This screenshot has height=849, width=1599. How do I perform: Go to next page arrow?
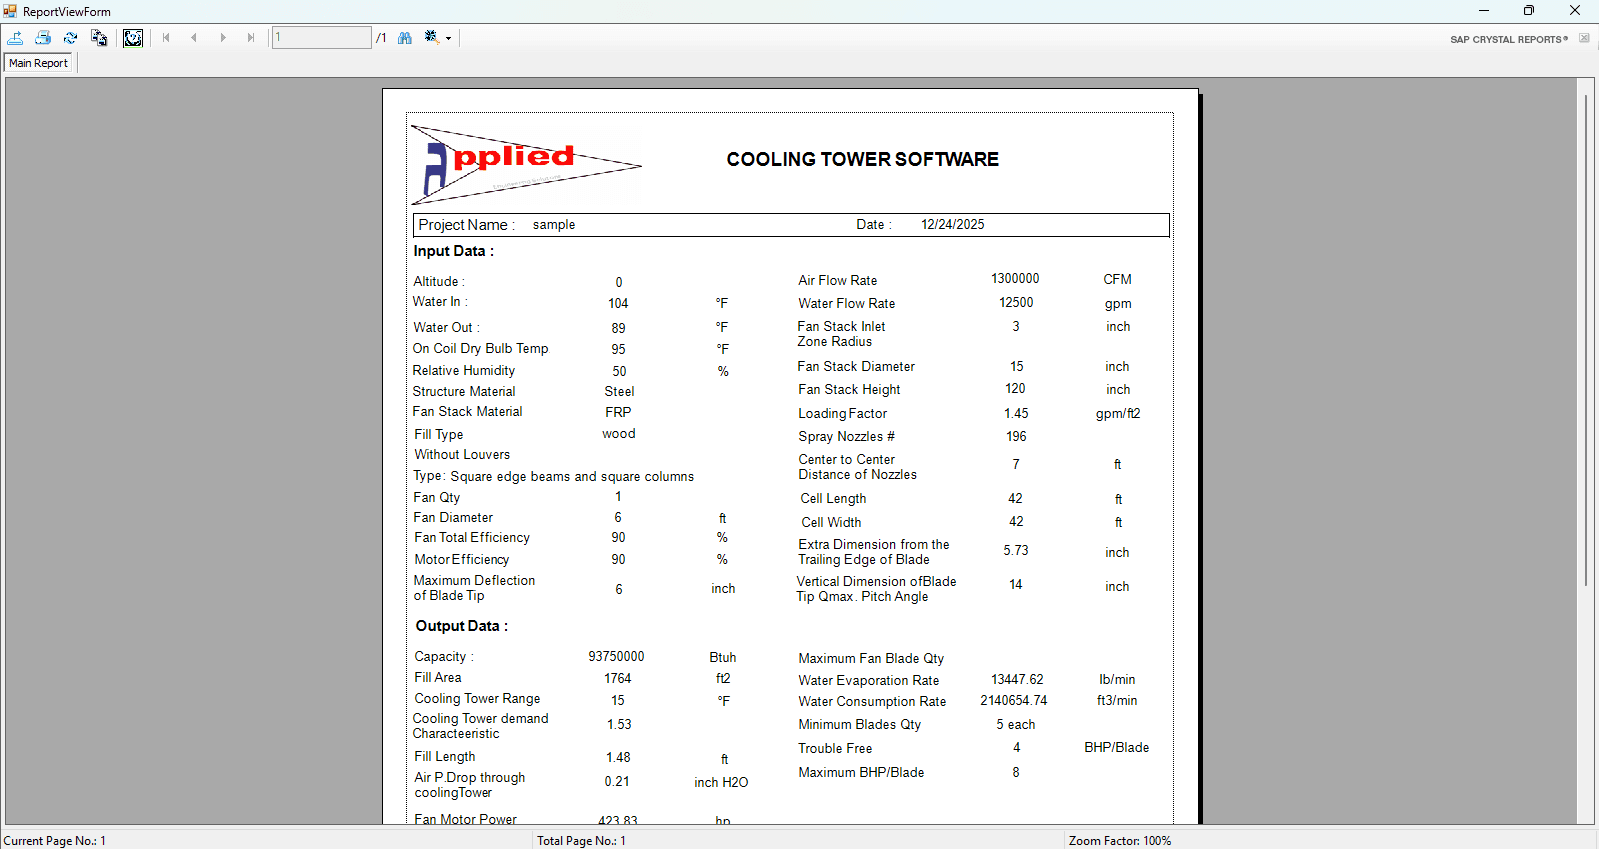pyautogui.click(x=223, y=38)
